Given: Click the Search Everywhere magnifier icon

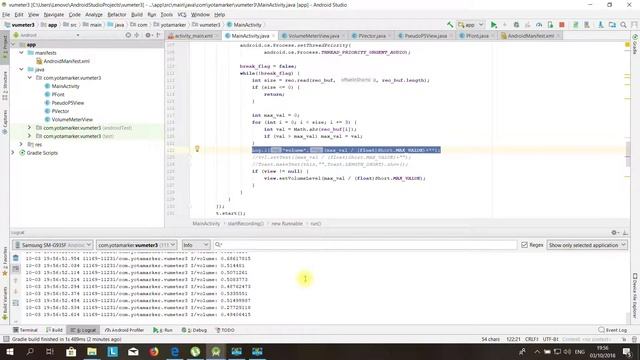Looking at the screenshot, I should 623,25.
